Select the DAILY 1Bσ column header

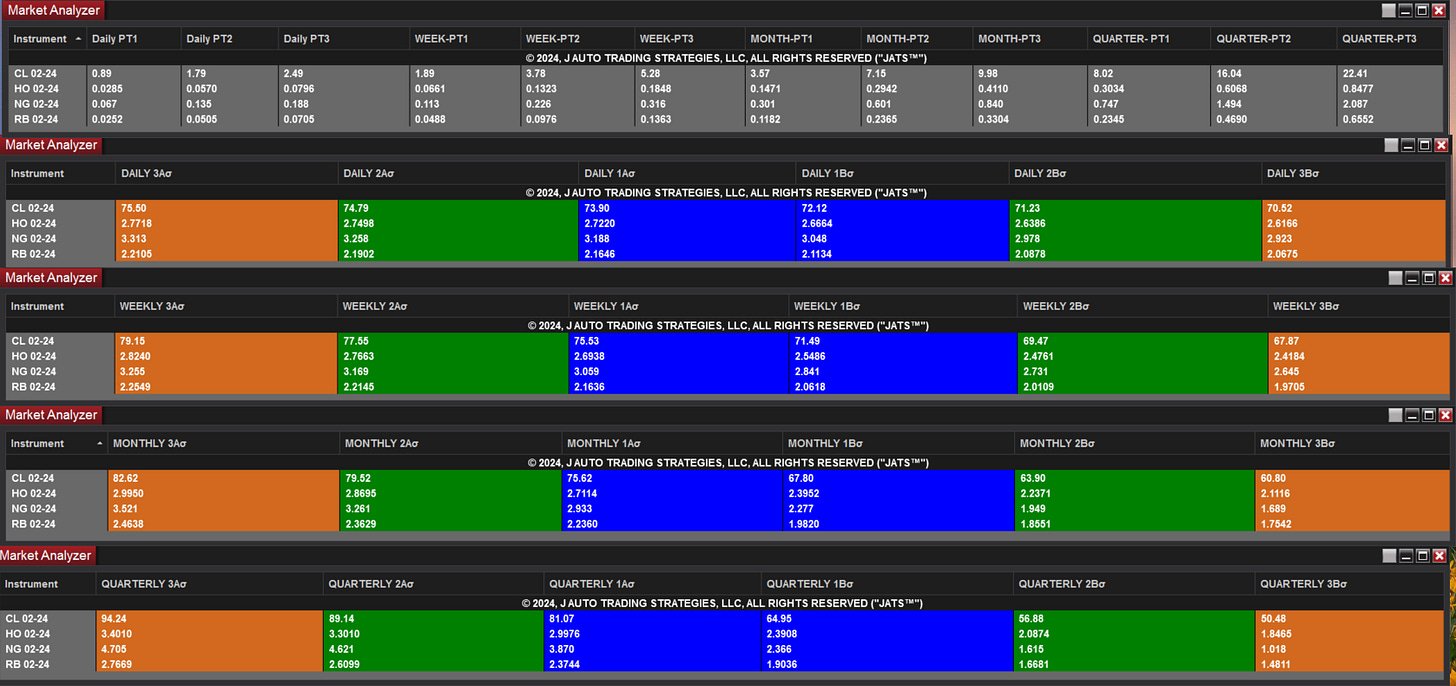903,173
